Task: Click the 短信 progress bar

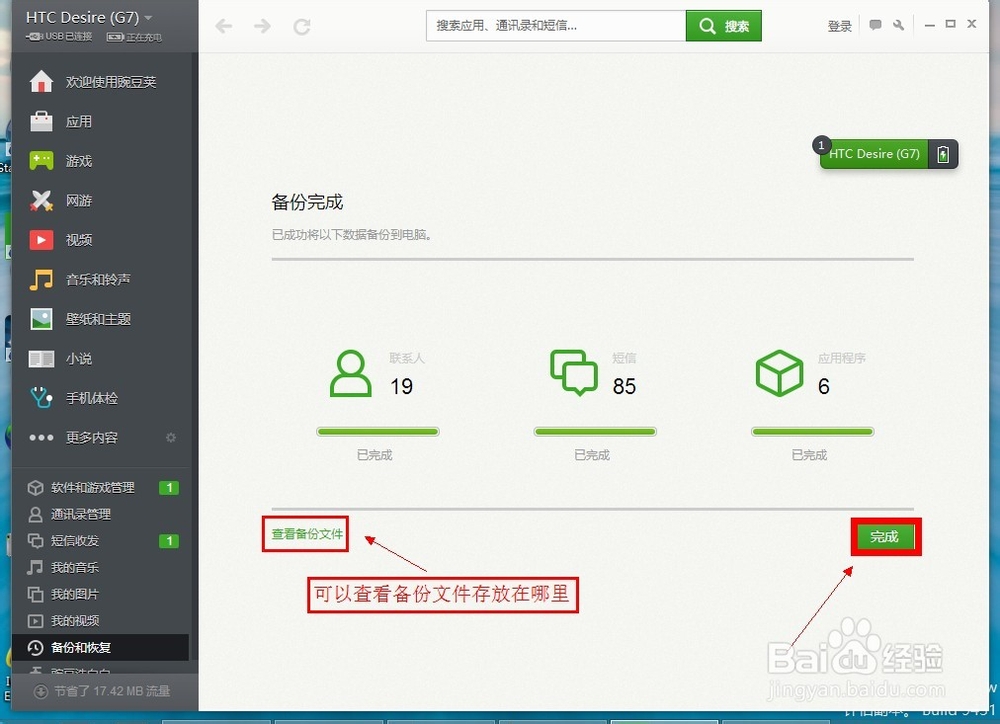Action: (595, 432)
